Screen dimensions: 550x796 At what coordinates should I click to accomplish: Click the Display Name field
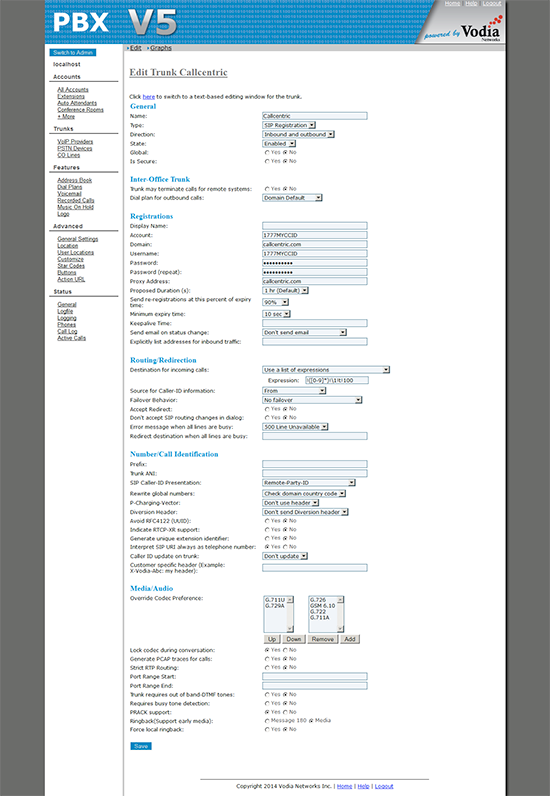click(x=314, y=225)
